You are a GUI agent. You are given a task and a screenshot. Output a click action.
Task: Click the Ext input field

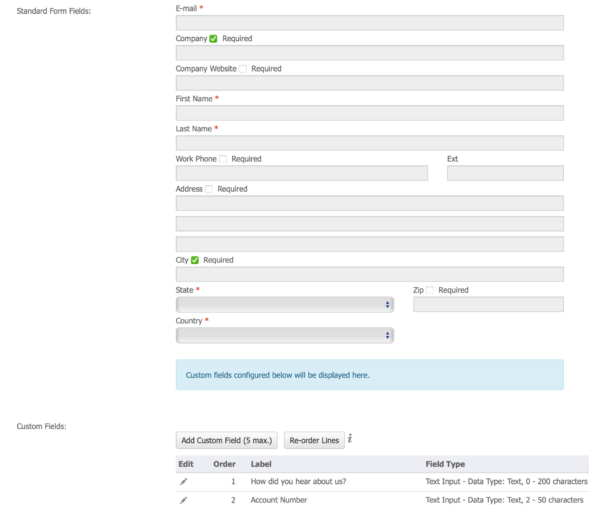[x=505, y=173]
